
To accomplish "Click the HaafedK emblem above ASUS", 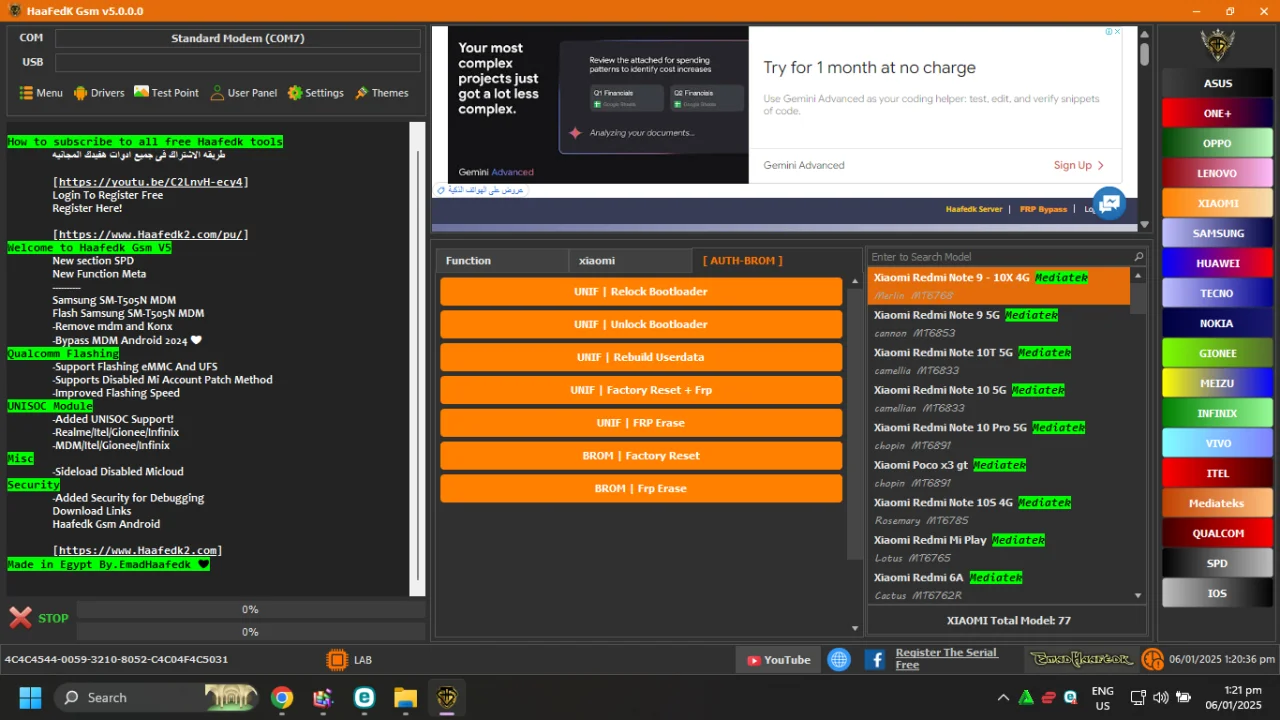I will pos(1217,45).
